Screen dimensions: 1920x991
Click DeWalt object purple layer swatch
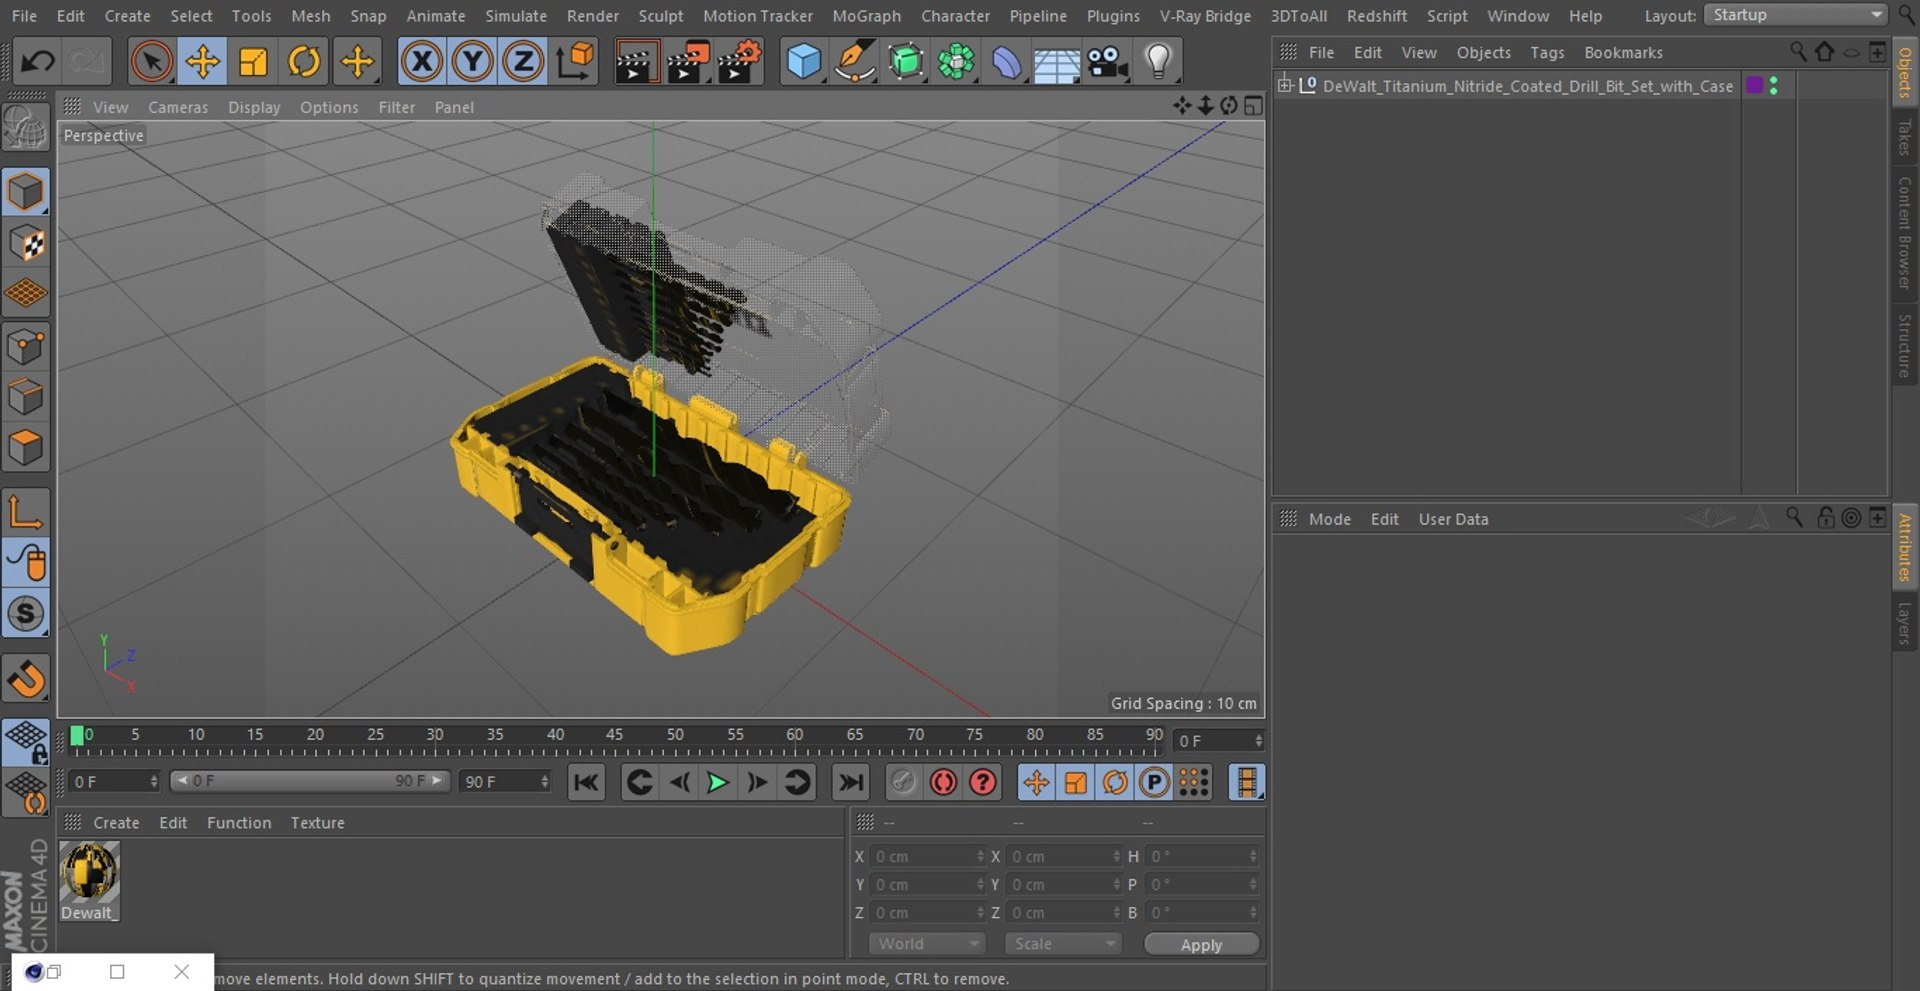(1754, 86)
